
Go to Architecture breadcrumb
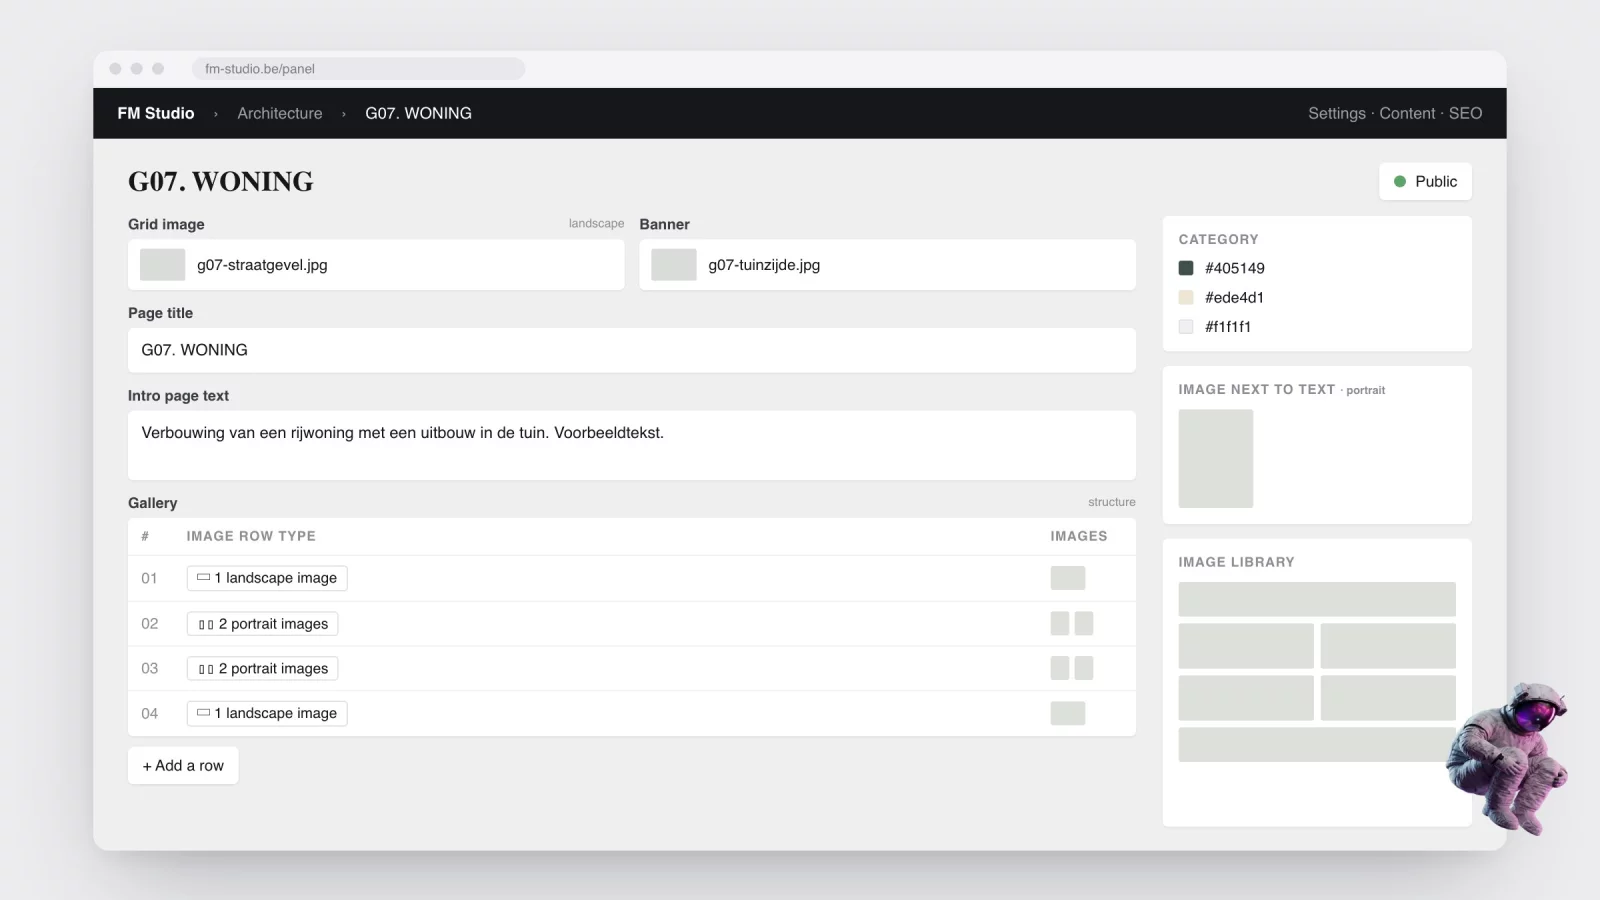click(x=280, y=113)
